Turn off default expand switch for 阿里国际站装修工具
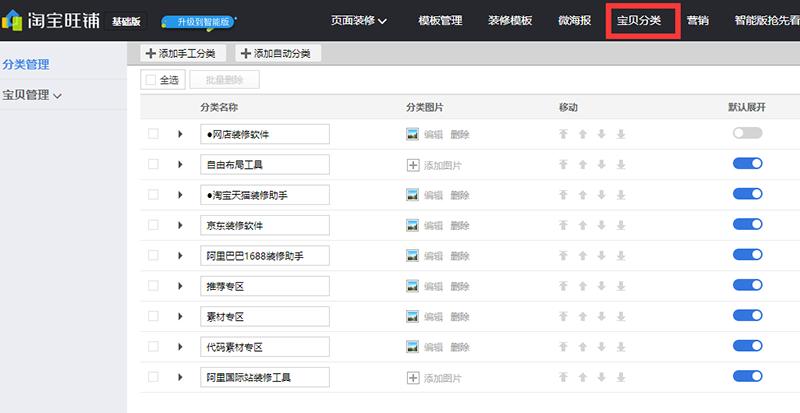The width and height of the screenshot is (800, 413). (x=747, y=378)
